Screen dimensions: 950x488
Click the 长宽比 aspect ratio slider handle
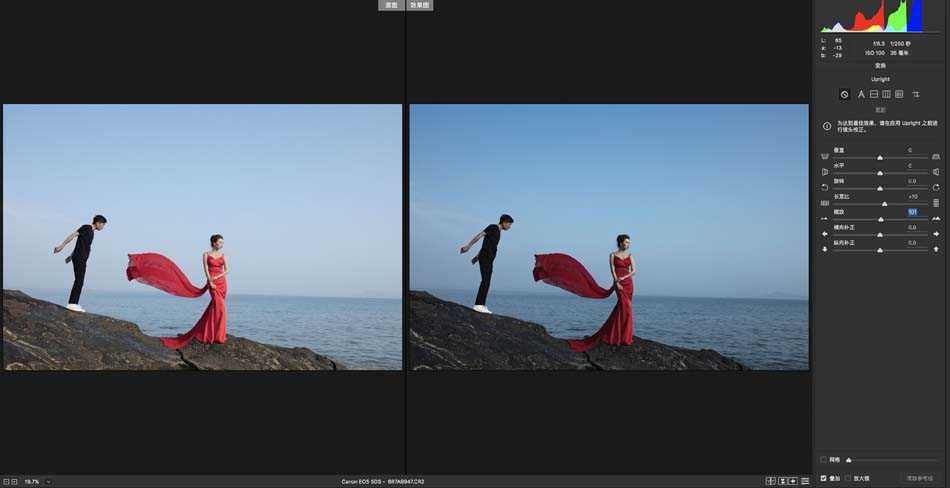click(884, 204)
